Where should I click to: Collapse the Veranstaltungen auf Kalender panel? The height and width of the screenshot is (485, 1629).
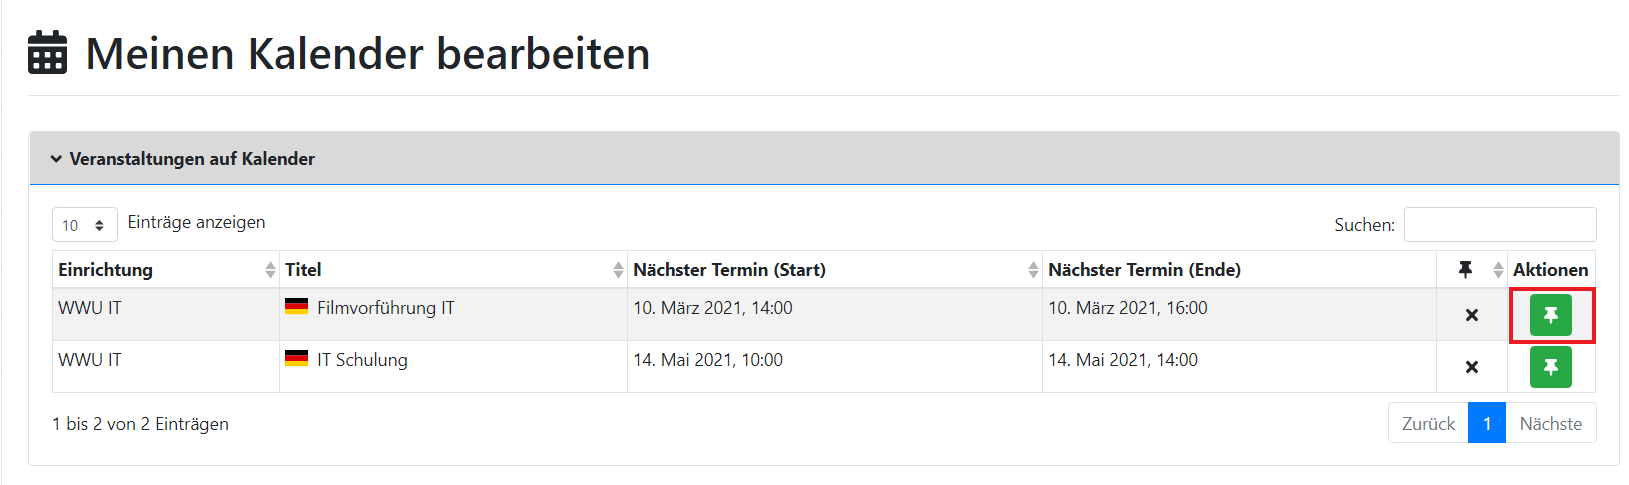(56, 159)
